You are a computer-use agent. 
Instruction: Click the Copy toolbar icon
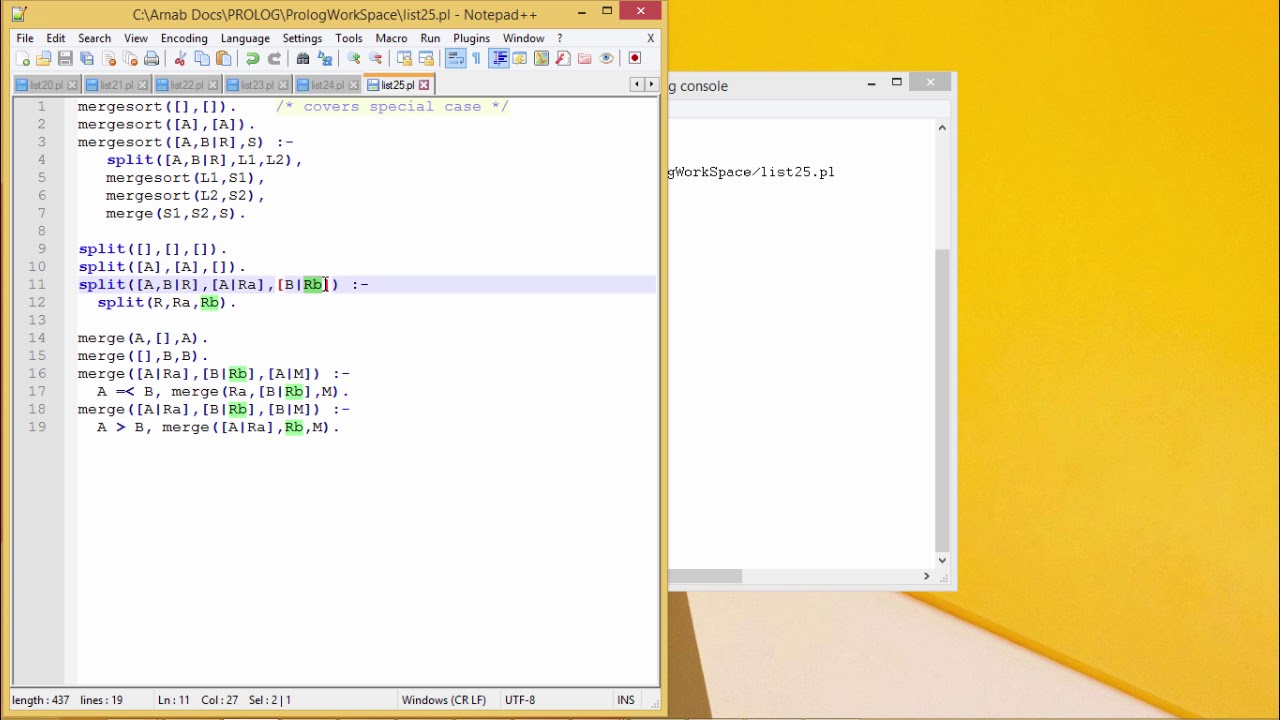pyautogui.click(x=202, y=59)
